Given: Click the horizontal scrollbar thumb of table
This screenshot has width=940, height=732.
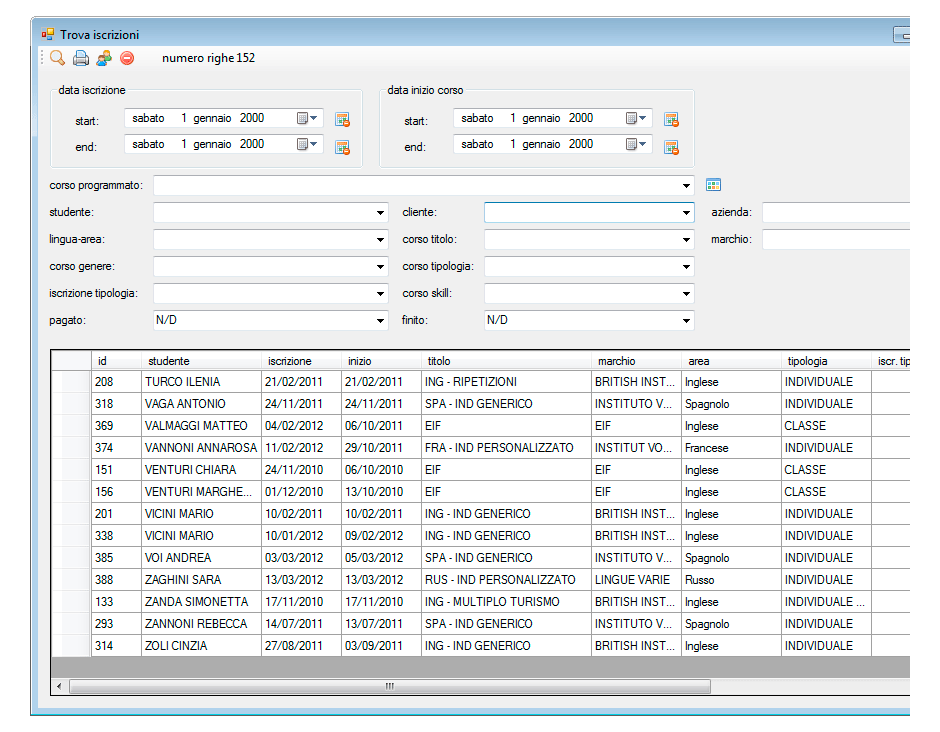Looking at the screenshot, I should (x=390, y=686).
